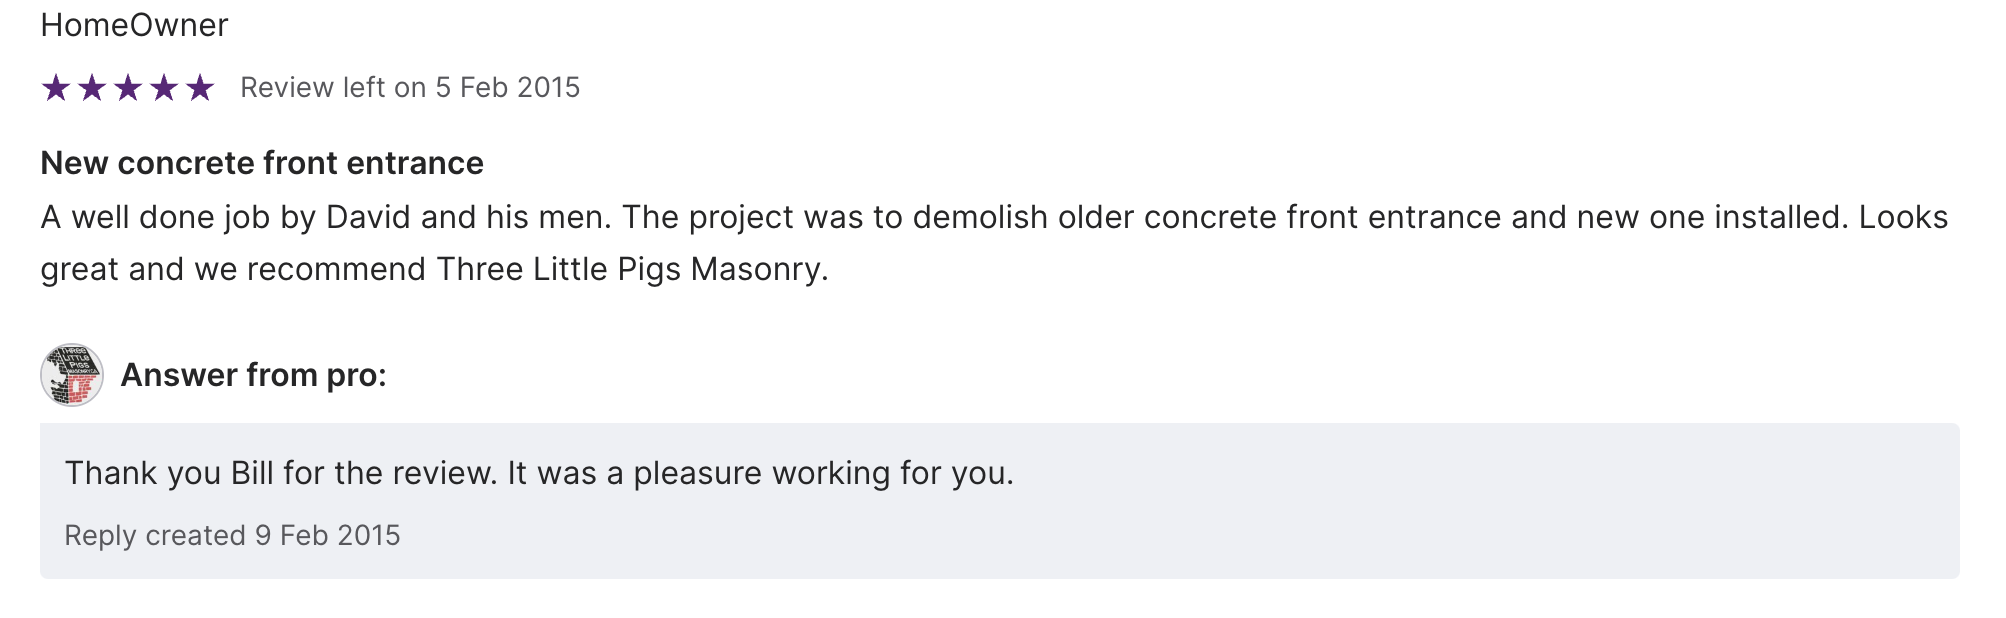Image resolution: width=2006 pixels, height=618 pixels.
Task: Click the word 'Bill' in the pro reply
Action: tap(252, 473)
